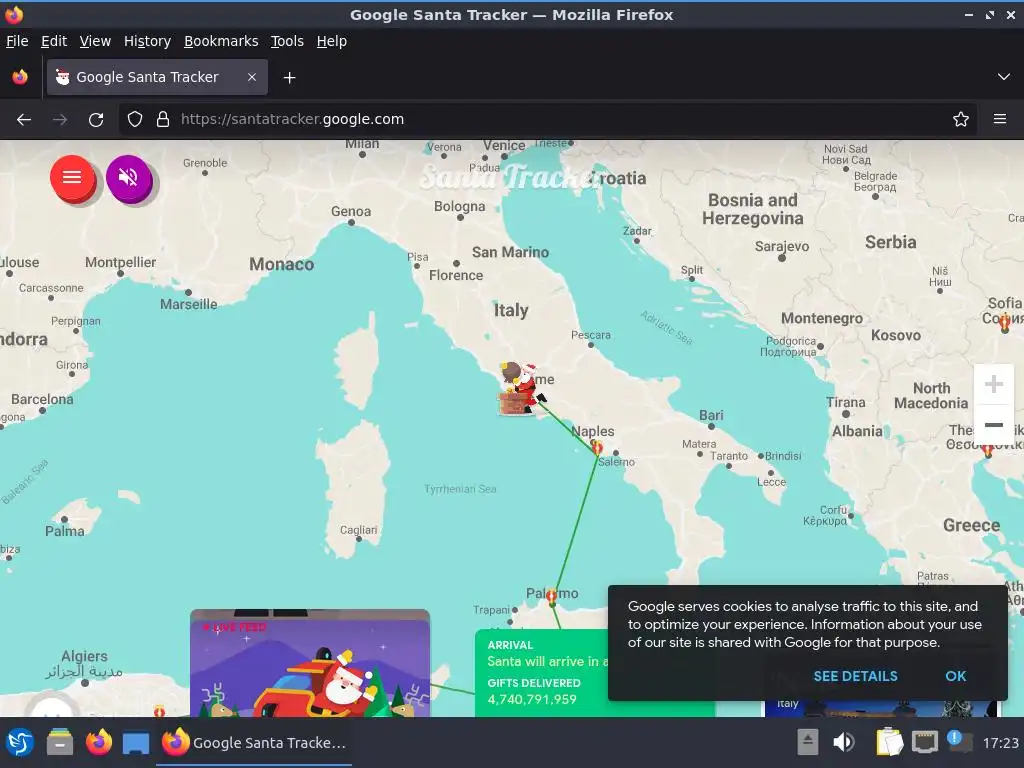Click the Naples city label

(x=593, y=431)
